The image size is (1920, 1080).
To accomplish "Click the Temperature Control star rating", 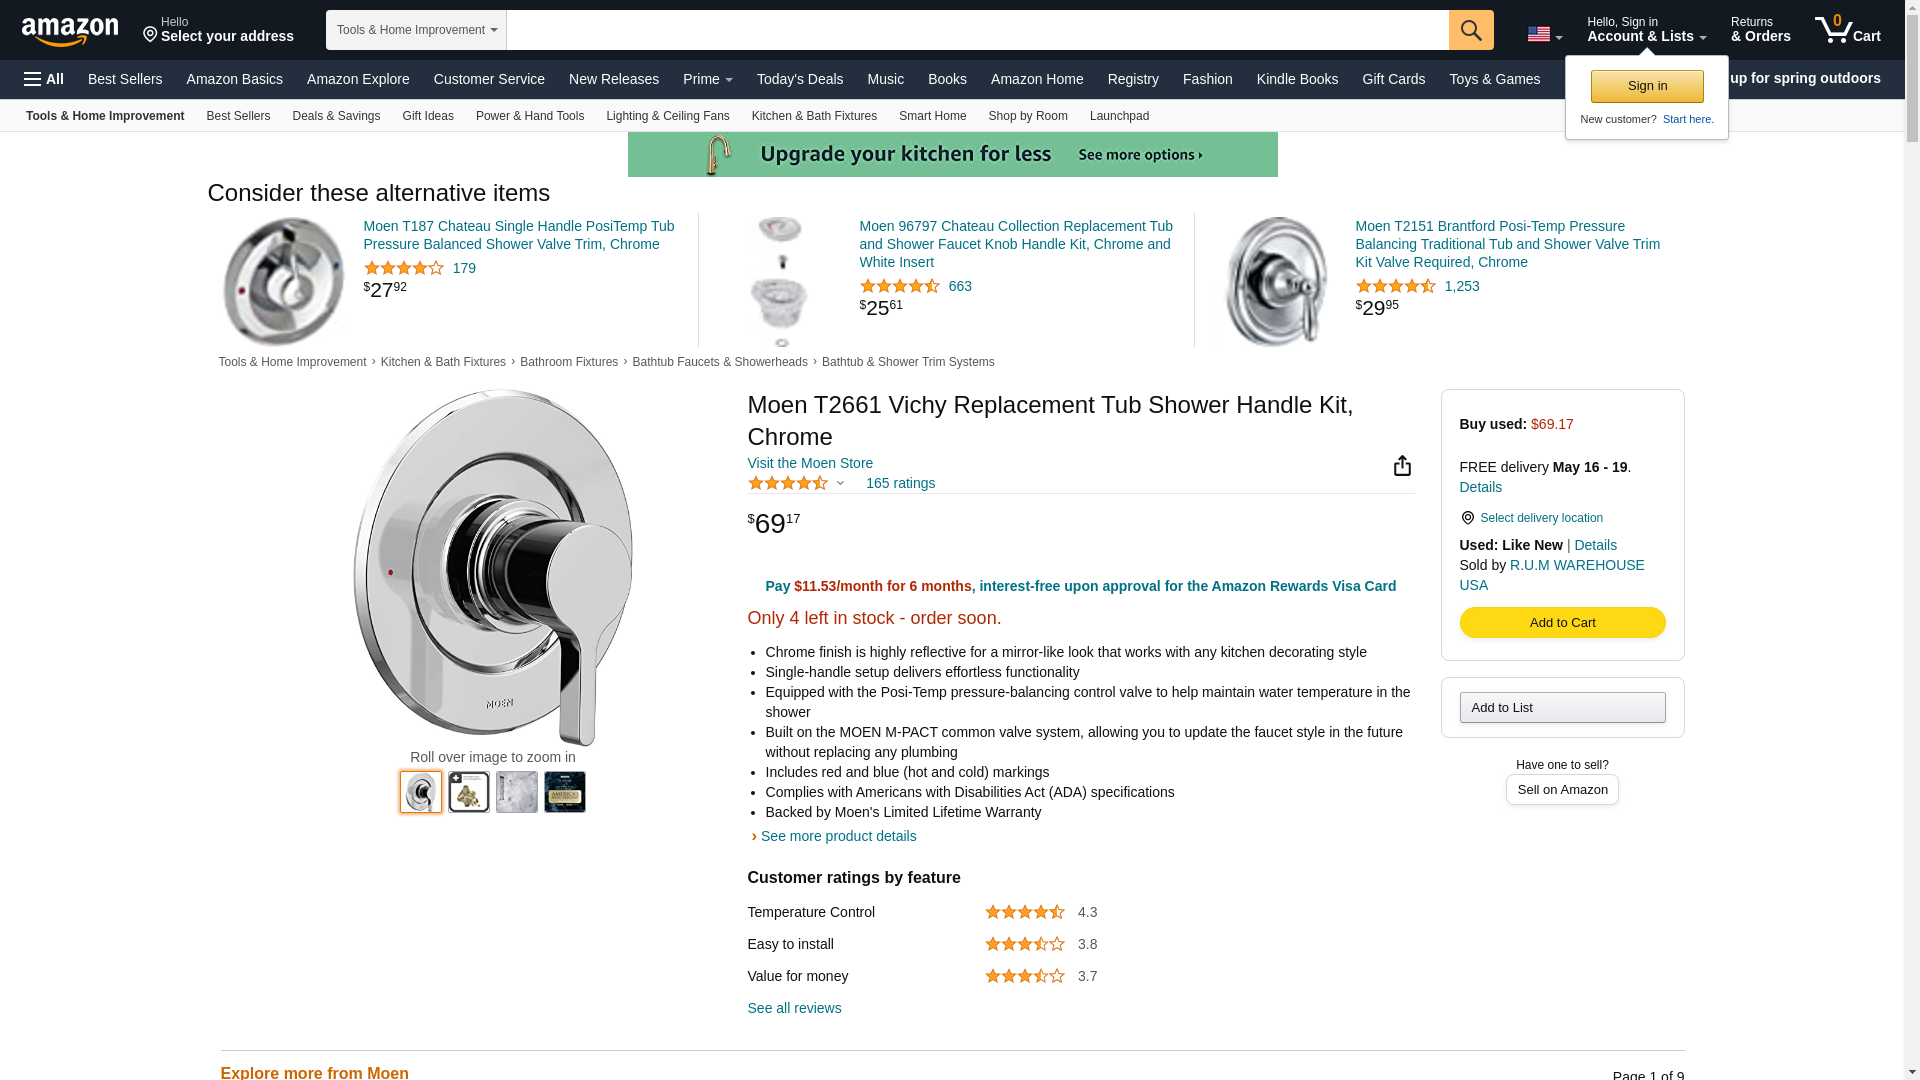I will click(x=1024, y=912).
